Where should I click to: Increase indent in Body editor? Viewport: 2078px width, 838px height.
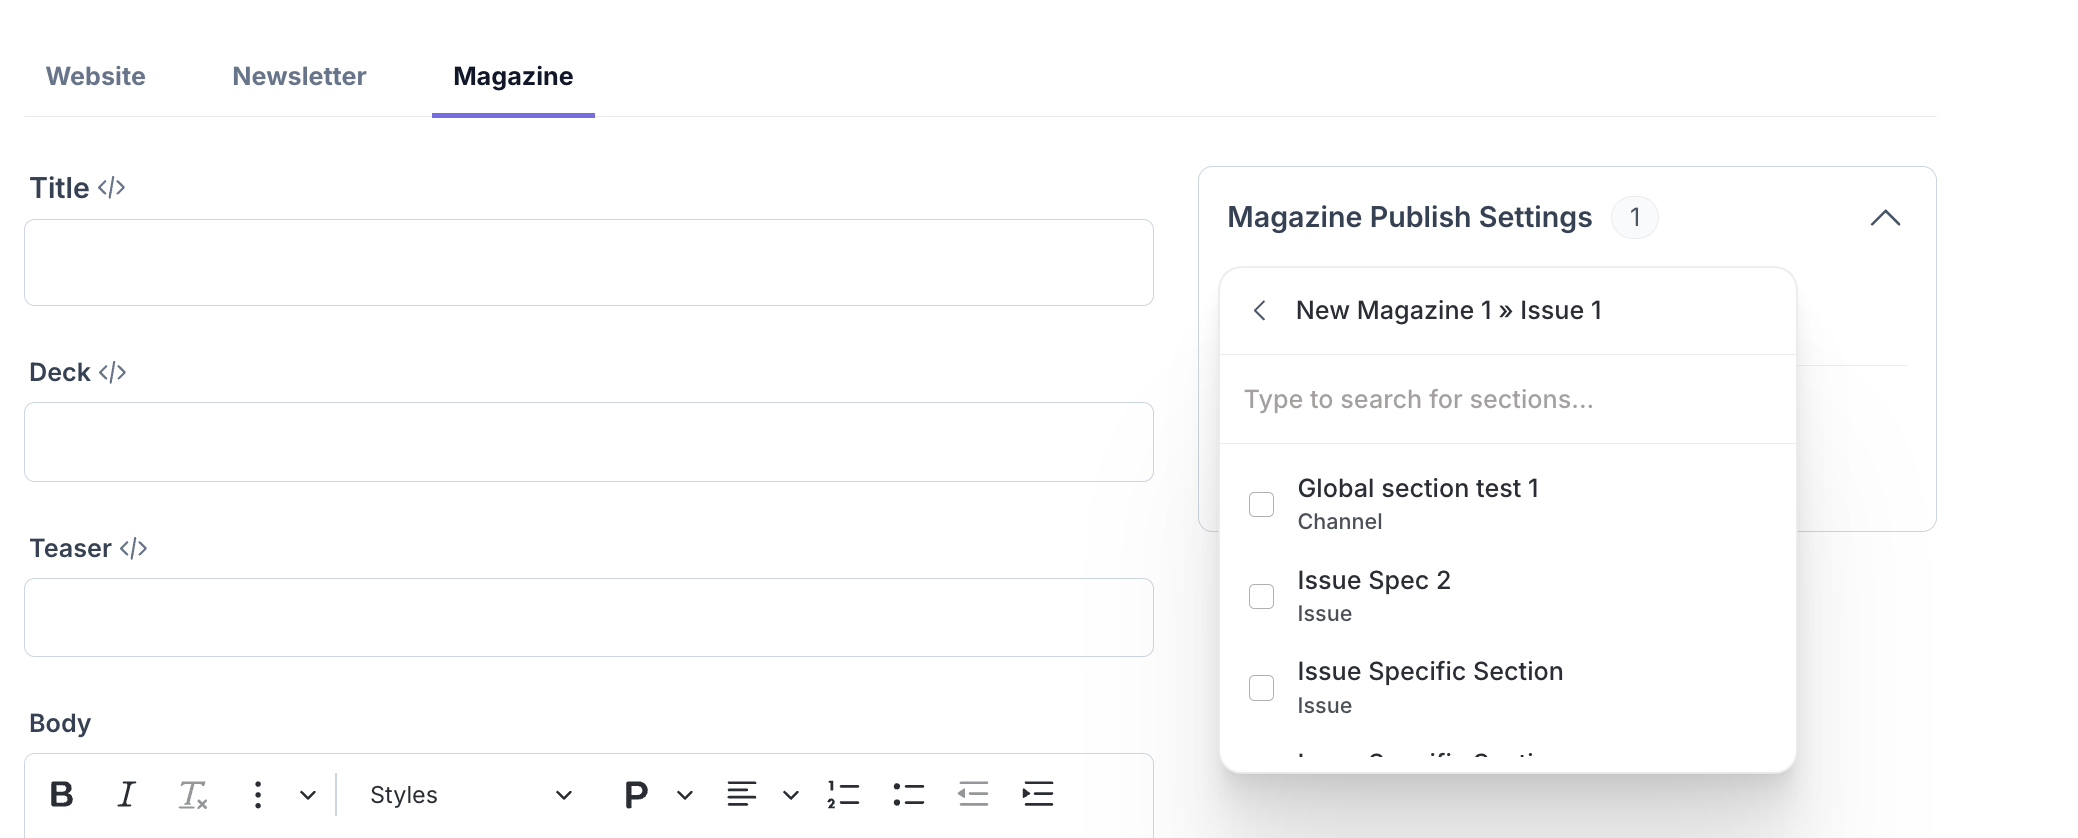click(1038, 794)
